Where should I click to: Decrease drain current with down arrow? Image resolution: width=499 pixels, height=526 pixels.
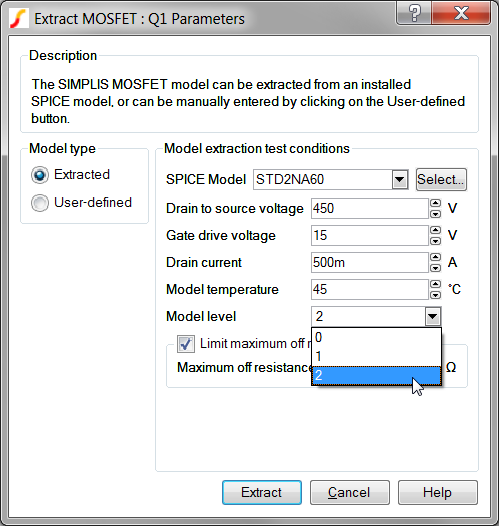coord(435,268)
